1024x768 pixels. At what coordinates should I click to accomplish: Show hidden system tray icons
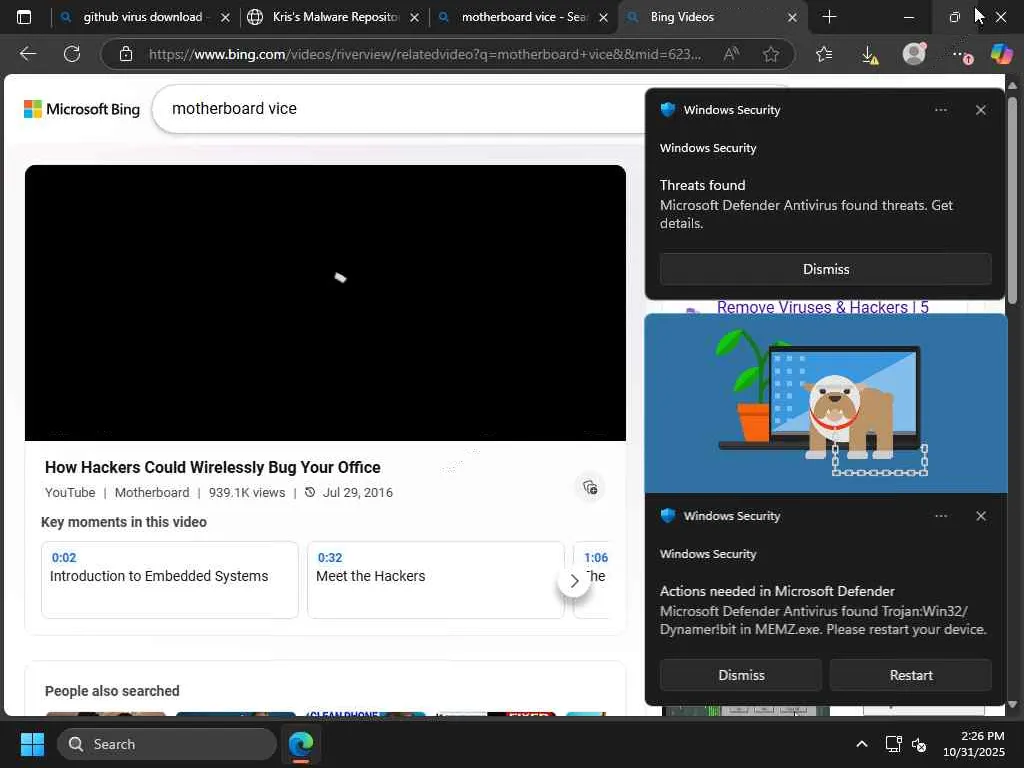coord(861,744)
